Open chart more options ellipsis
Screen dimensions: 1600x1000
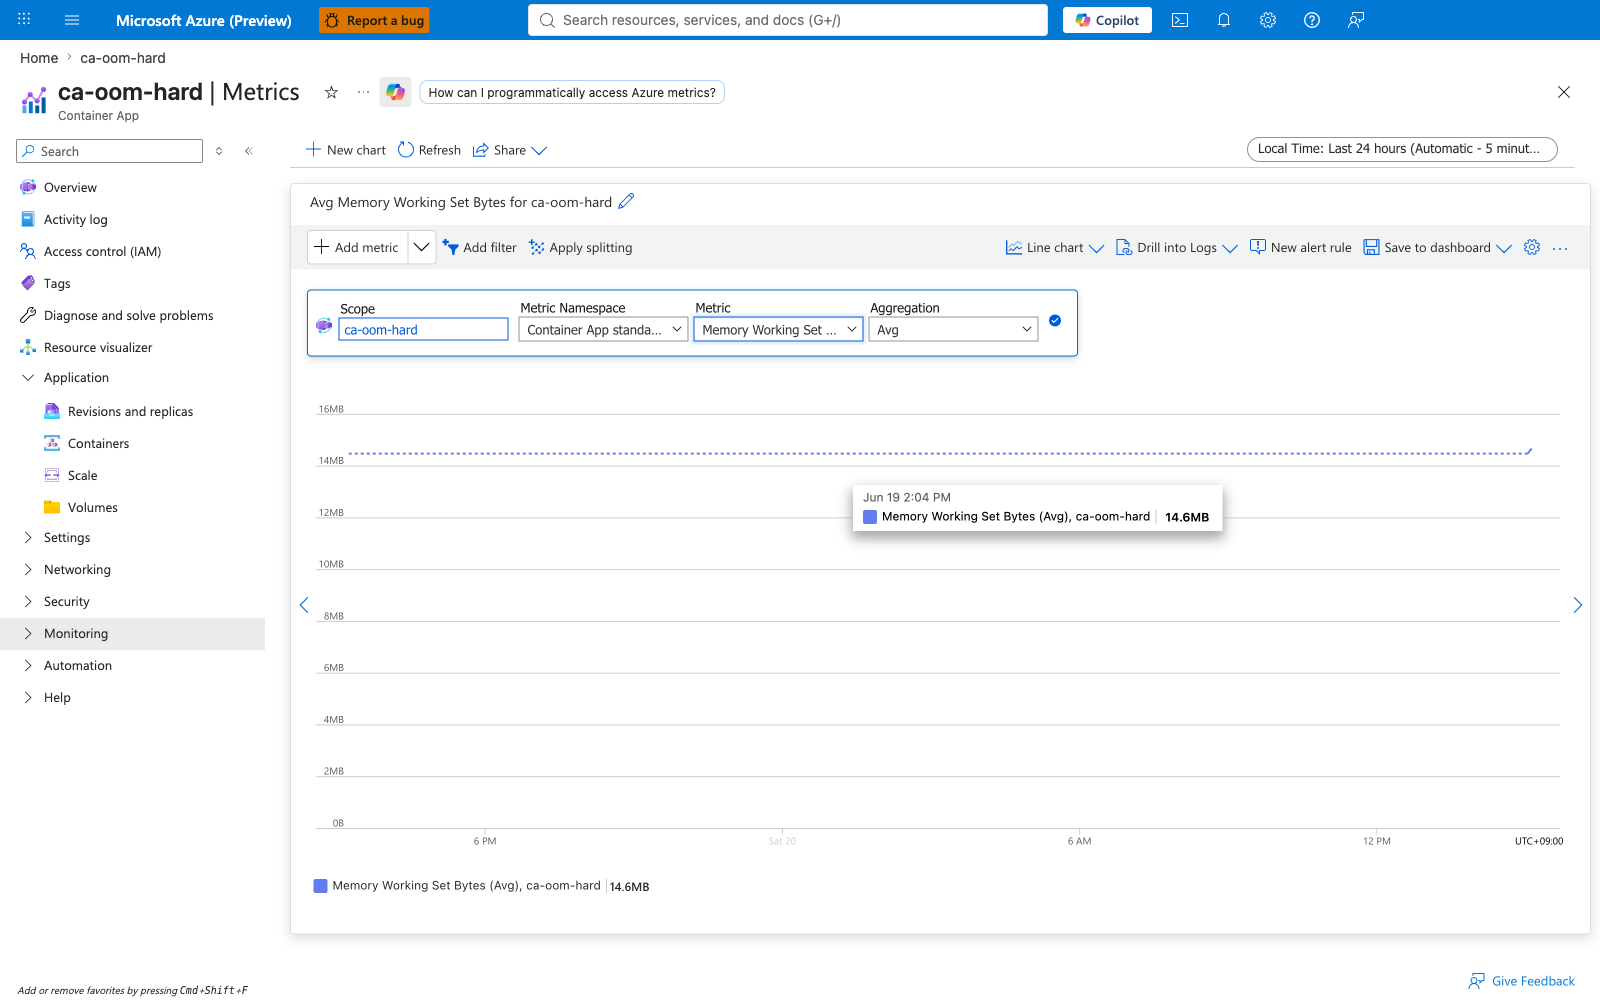point(1560,248)
